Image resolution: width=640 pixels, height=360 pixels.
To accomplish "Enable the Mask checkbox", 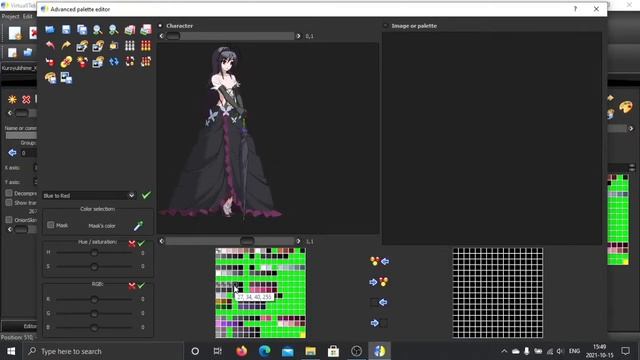I will 51,225.
